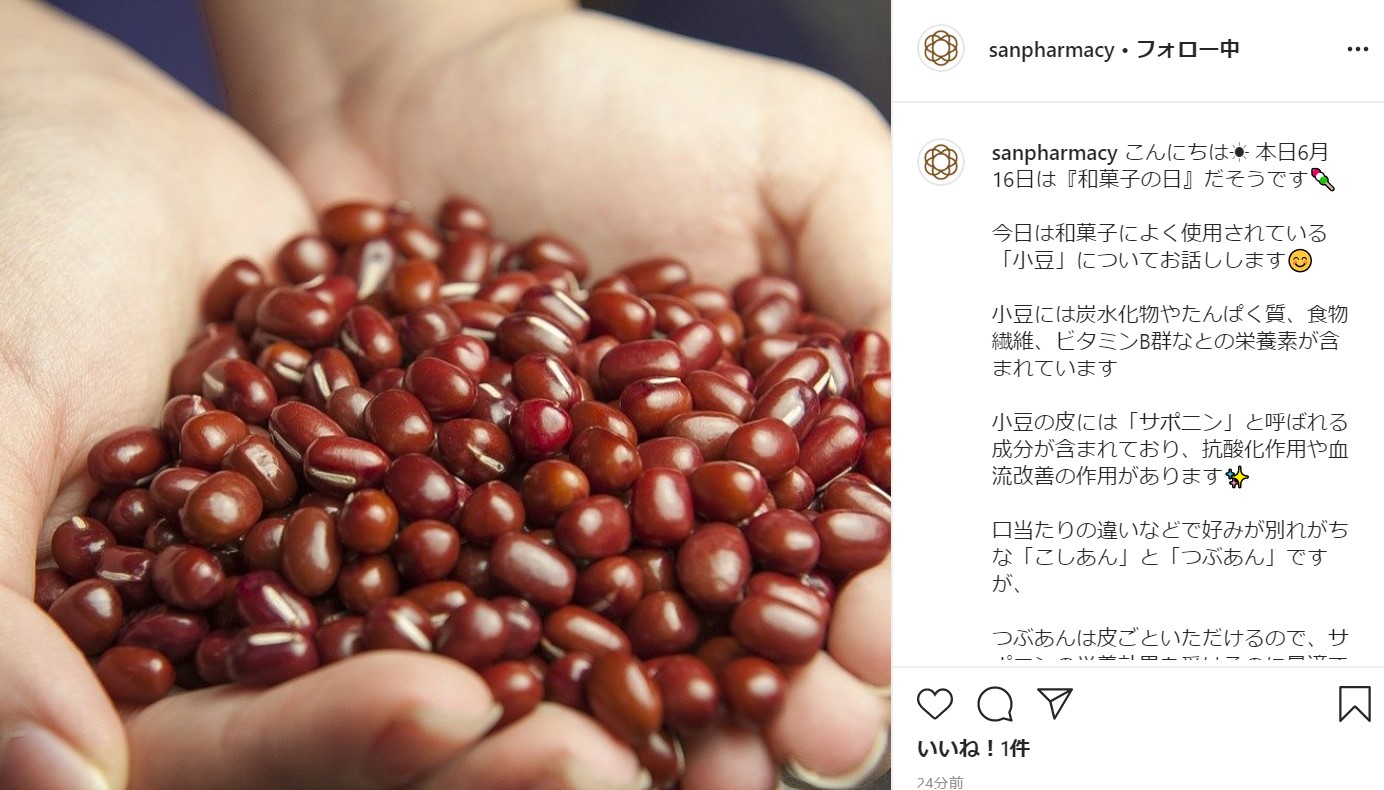Open comments with the speech bubble icon
The height and width of the screenshot is (790, 1384).
(995, 704)
